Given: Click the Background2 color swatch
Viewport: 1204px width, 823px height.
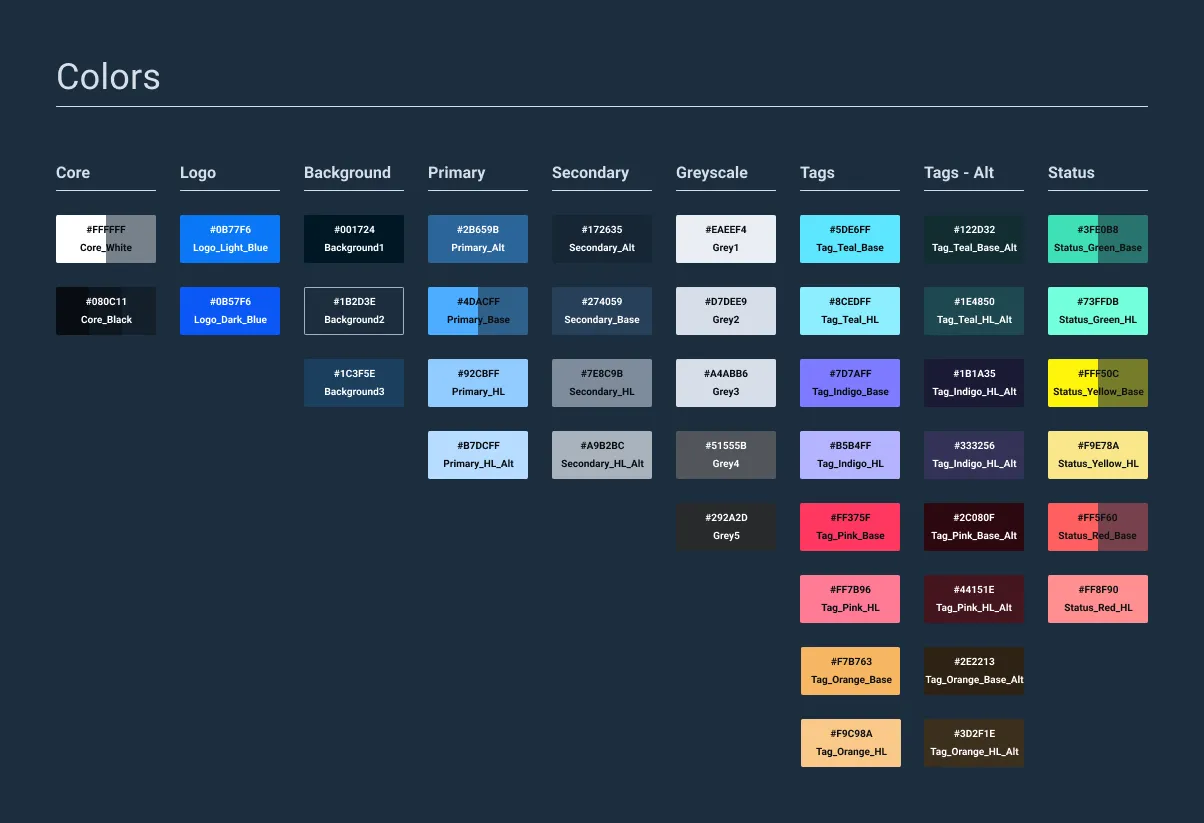Looking at the screenshot, I should click(354, 310).
